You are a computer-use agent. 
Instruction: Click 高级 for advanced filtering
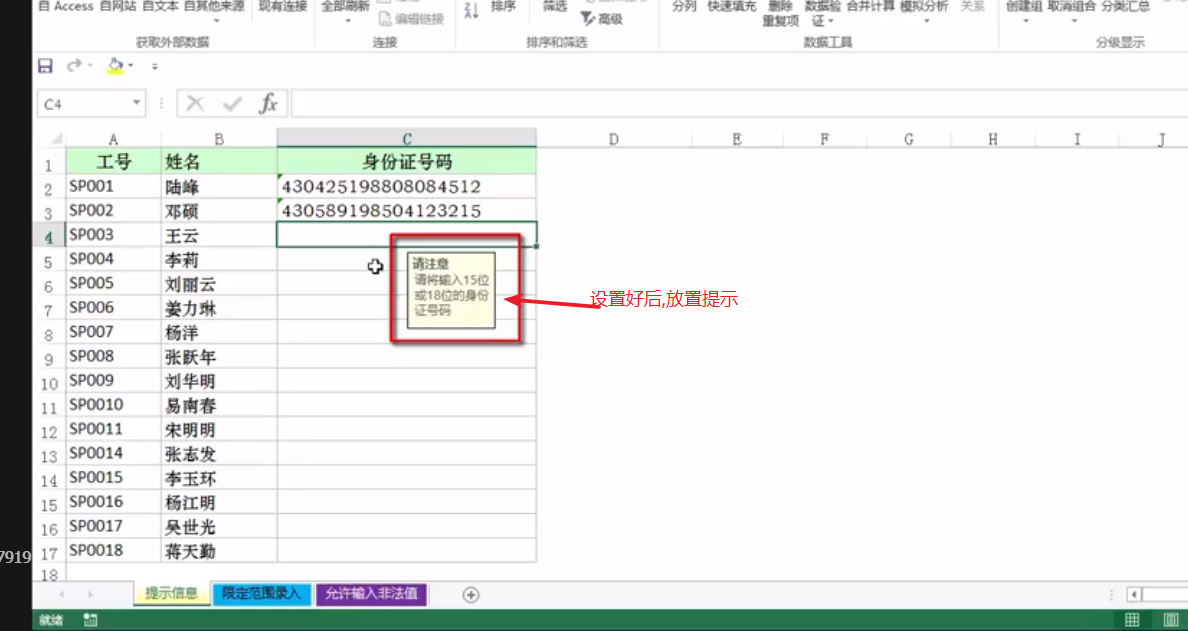(608, 18)
